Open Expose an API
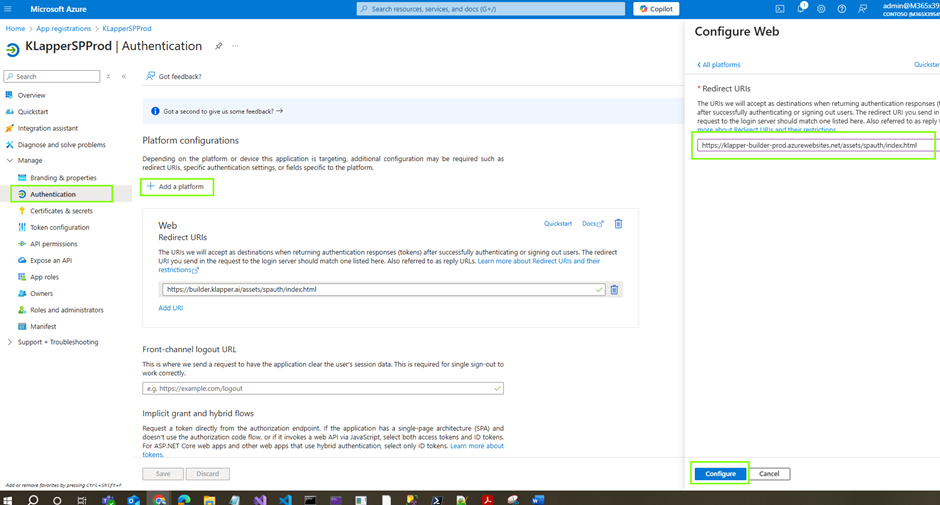The width and height of the screenshot is (940, 505). (51, 260)
